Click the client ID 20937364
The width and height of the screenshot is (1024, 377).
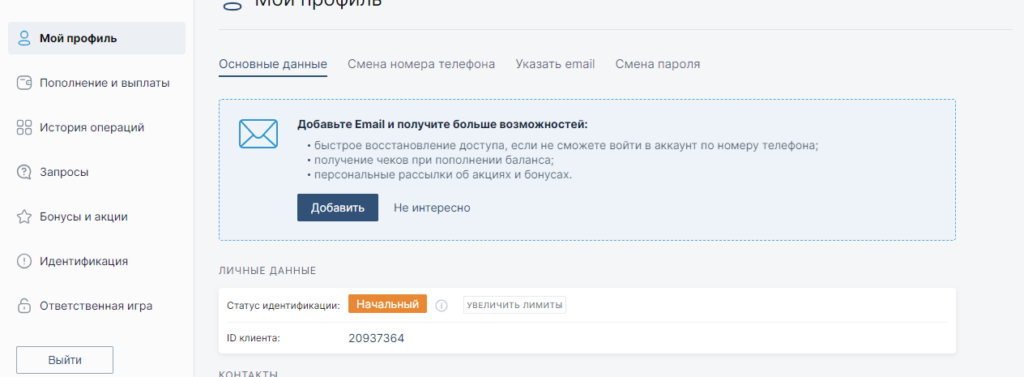tap(377, 338)
